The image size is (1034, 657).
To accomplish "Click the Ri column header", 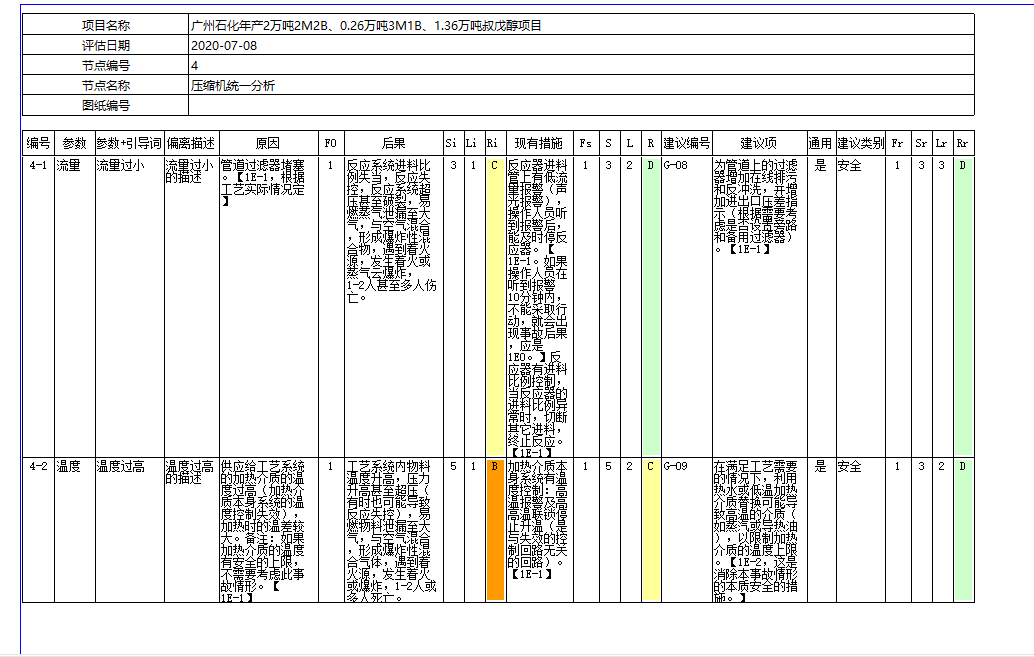I will 495,143.
